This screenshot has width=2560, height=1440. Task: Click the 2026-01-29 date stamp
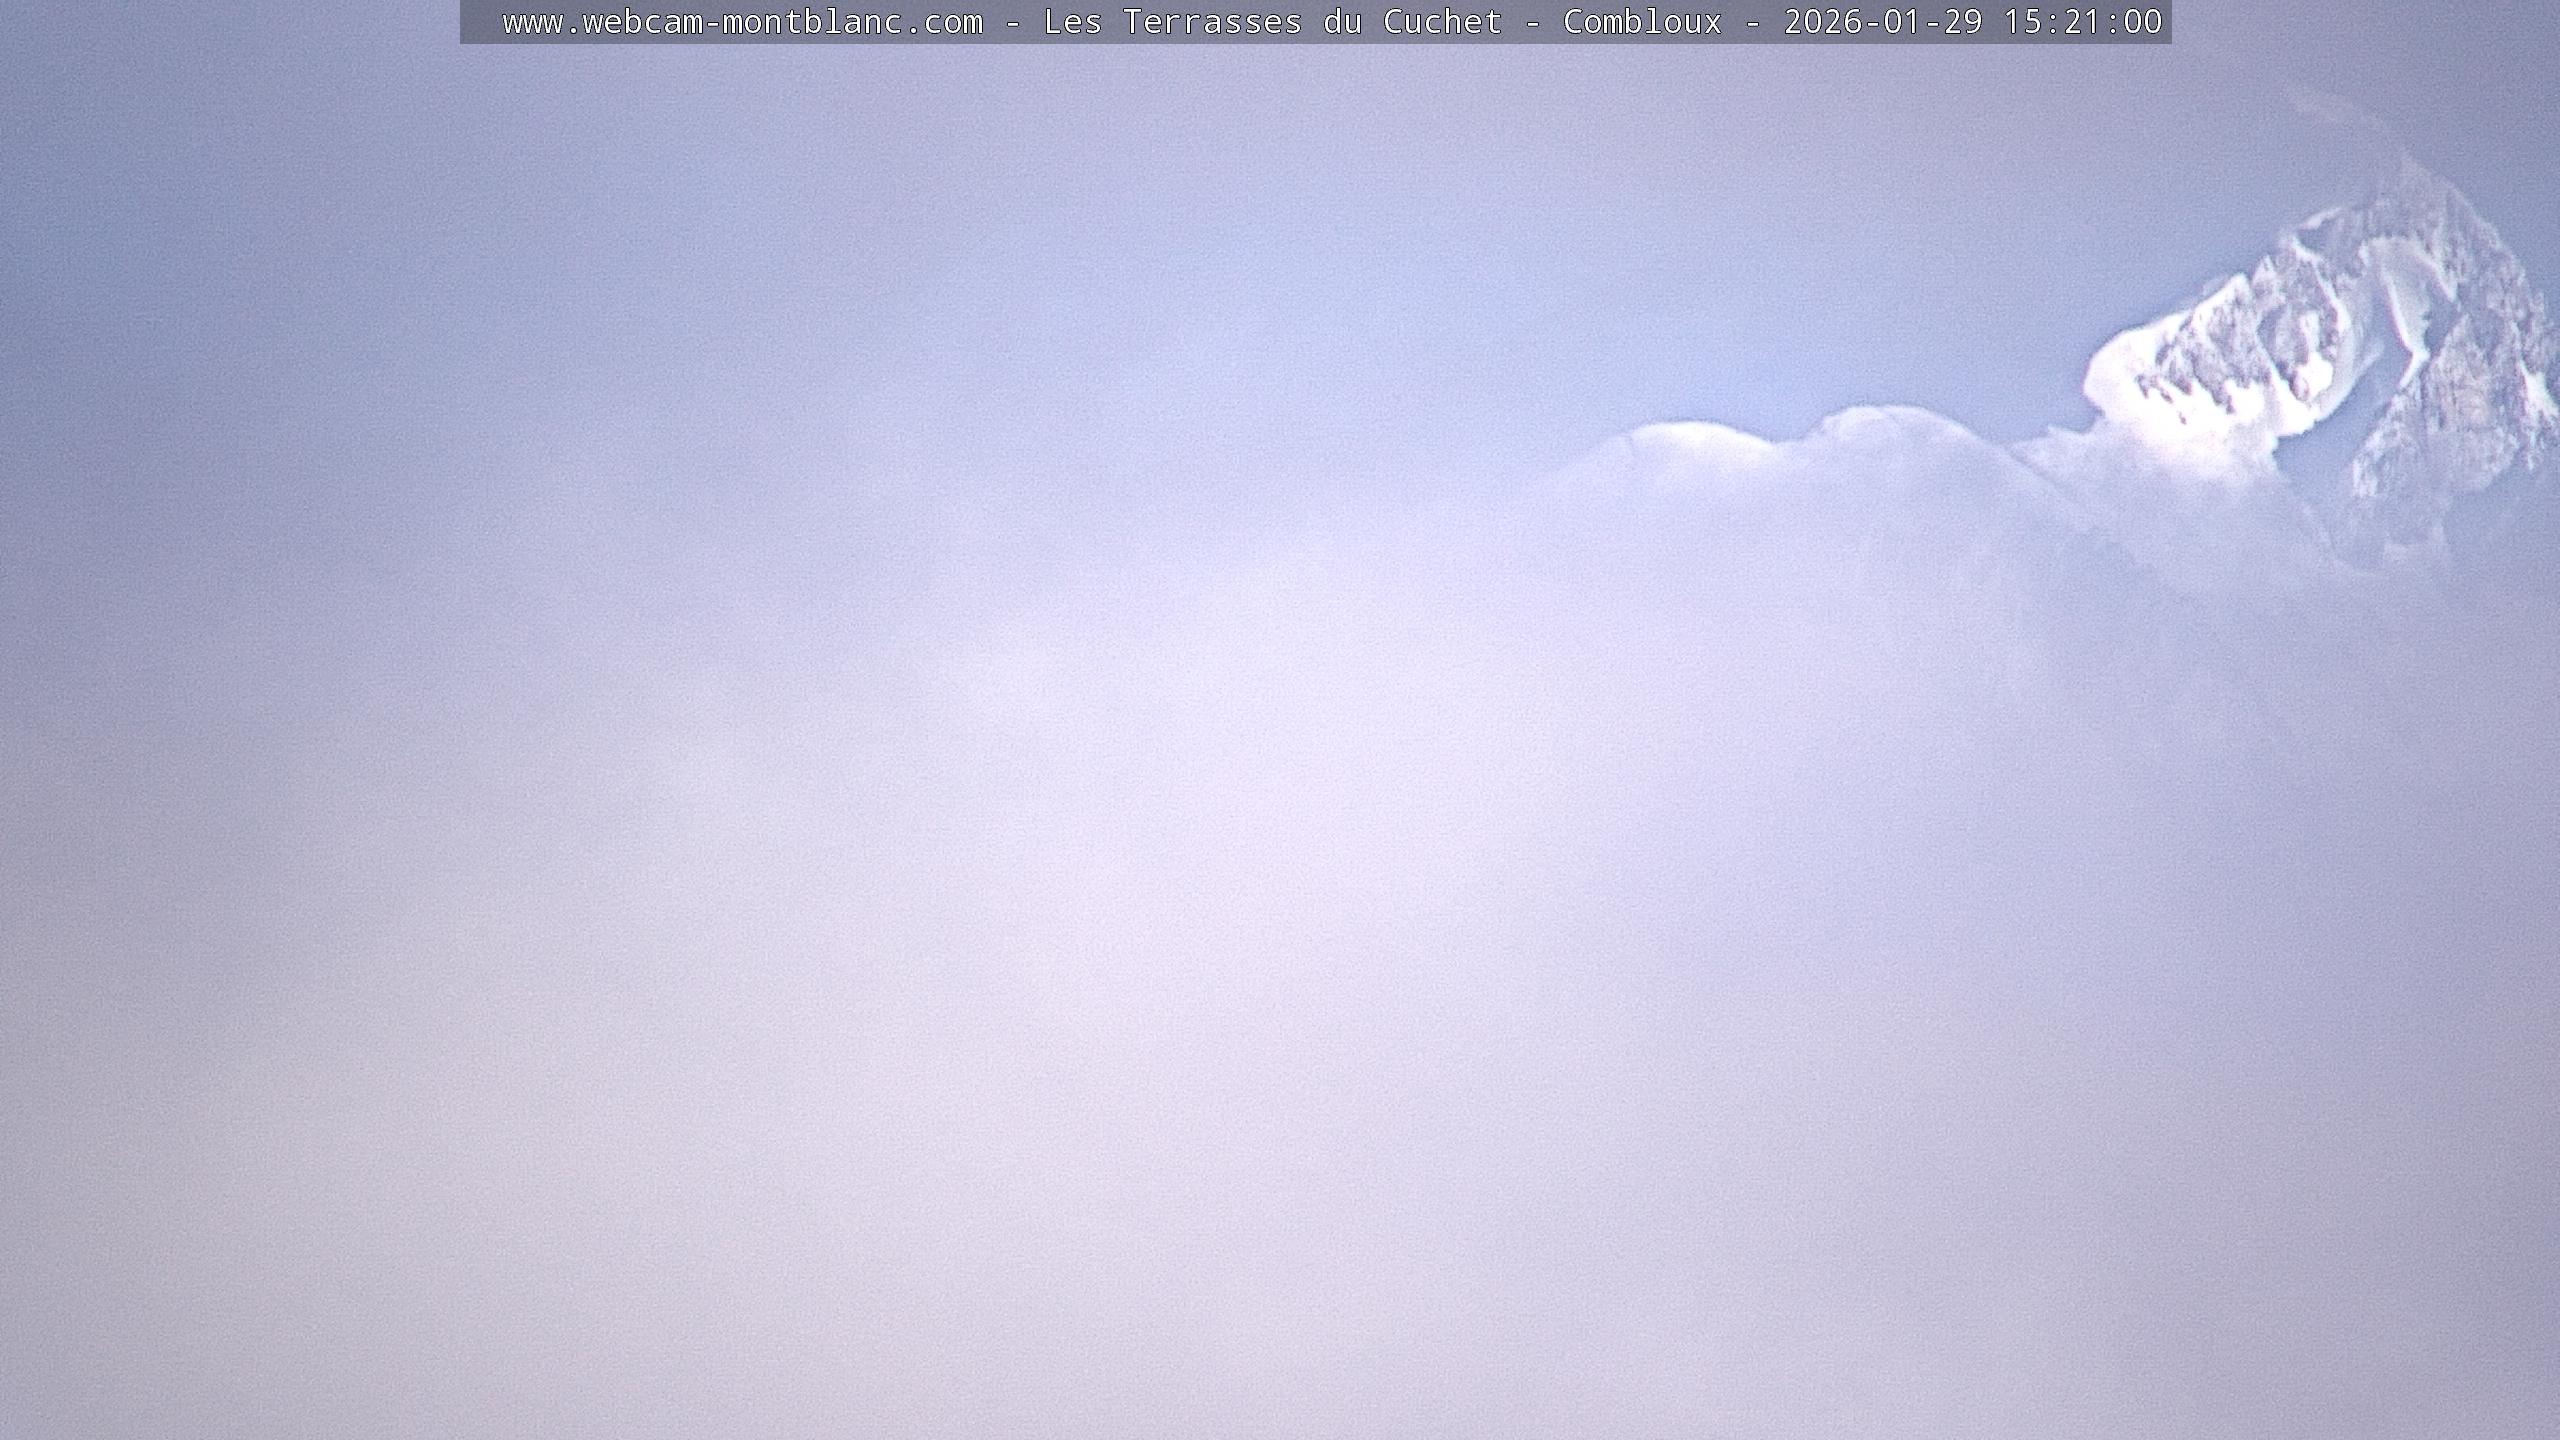tap(1882, 22)
